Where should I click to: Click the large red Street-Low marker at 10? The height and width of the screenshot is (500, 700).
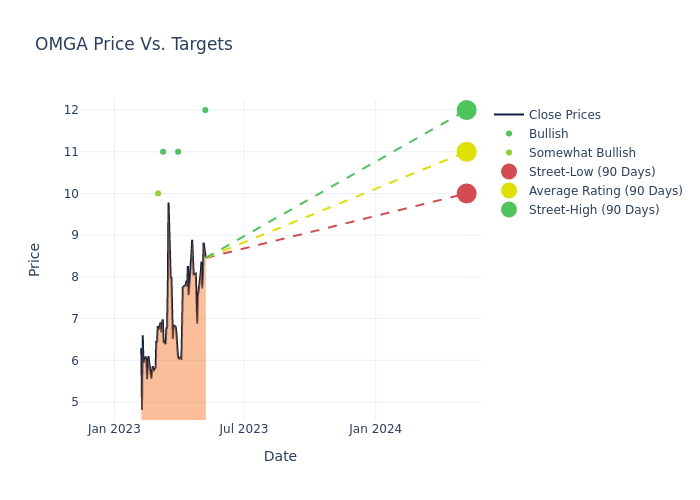(466, 193)
